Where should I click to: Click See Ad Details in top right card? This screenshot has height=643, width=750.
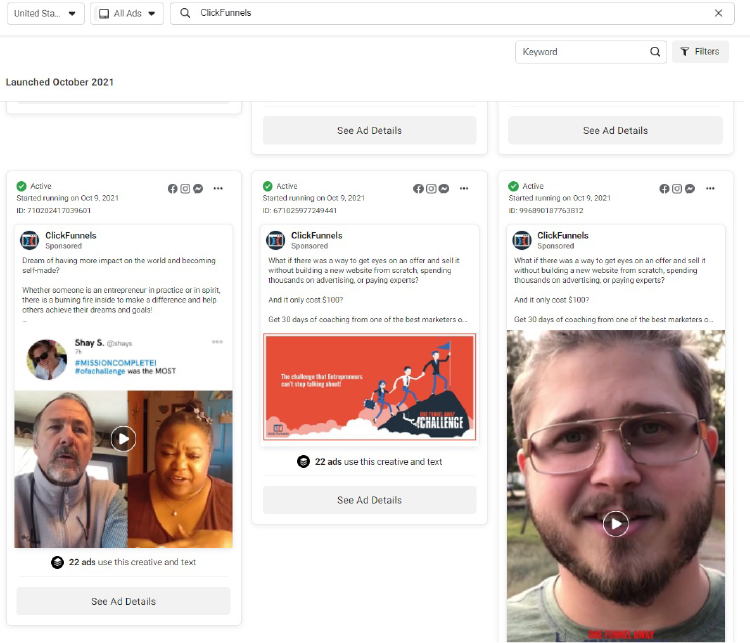[x=615, y=131]
